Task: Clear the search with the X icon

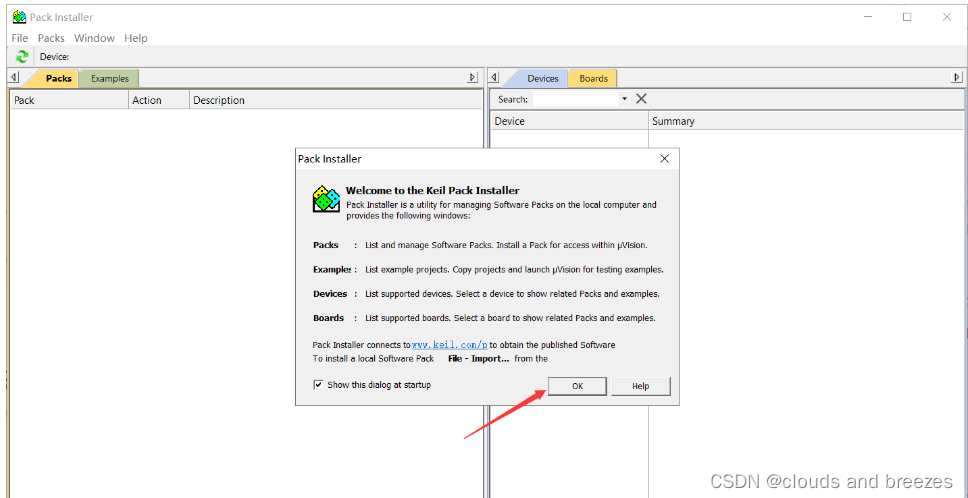Action: tap(641, 99)
